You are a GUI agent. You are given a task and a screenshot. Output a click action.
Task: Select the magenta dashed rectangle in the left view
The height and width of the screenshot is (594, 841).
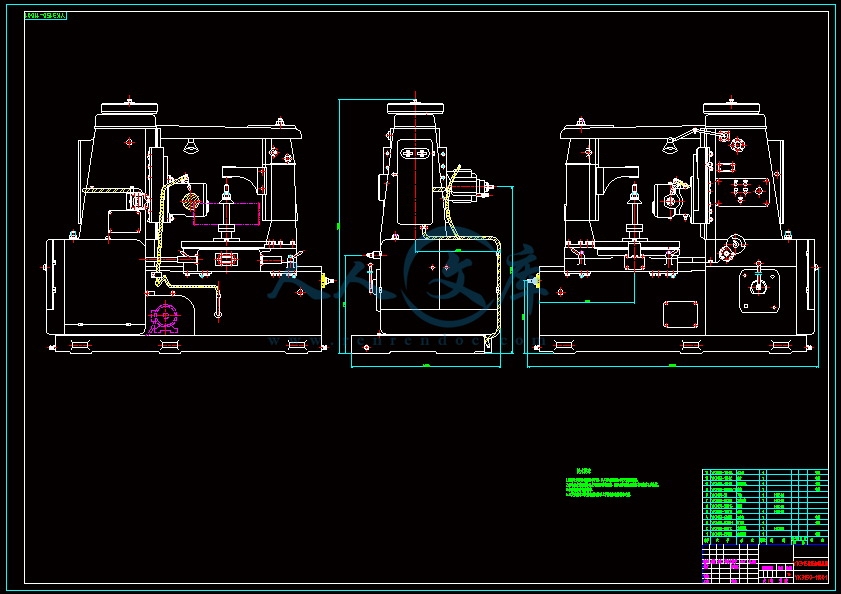(226, 214)
